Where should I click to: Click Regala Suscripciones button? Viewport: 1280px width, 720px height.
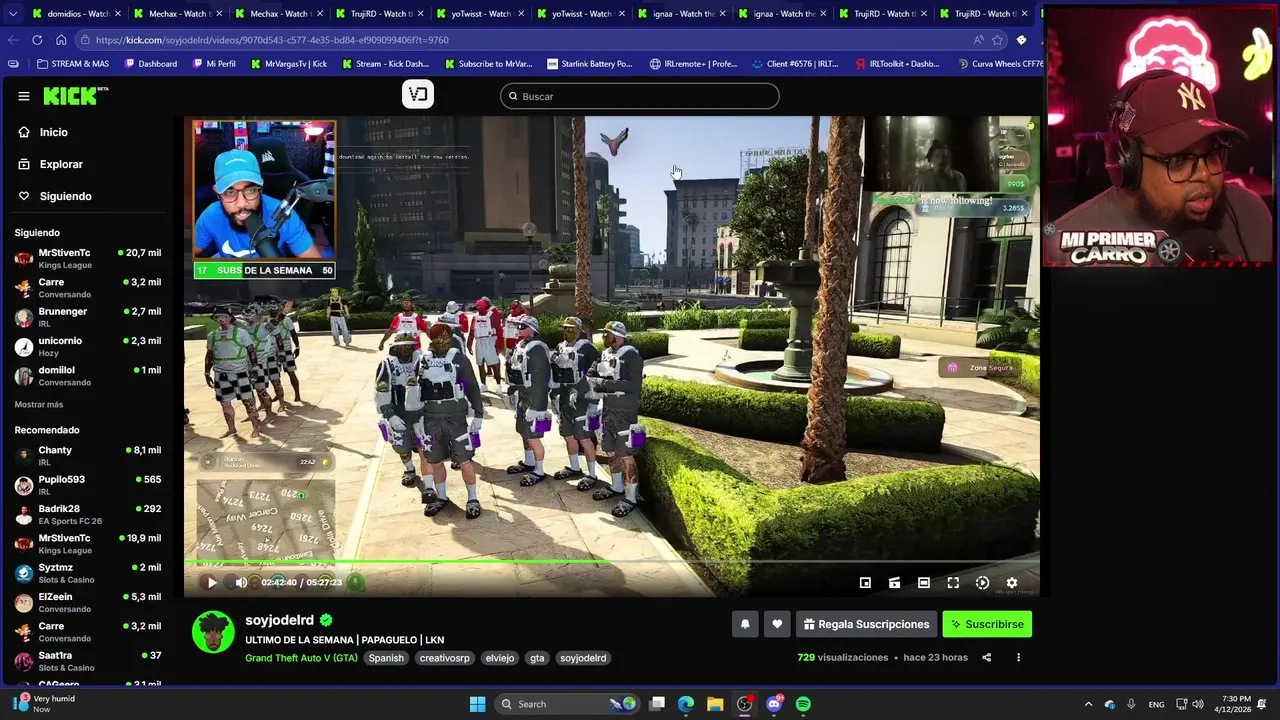click(866, 624)
